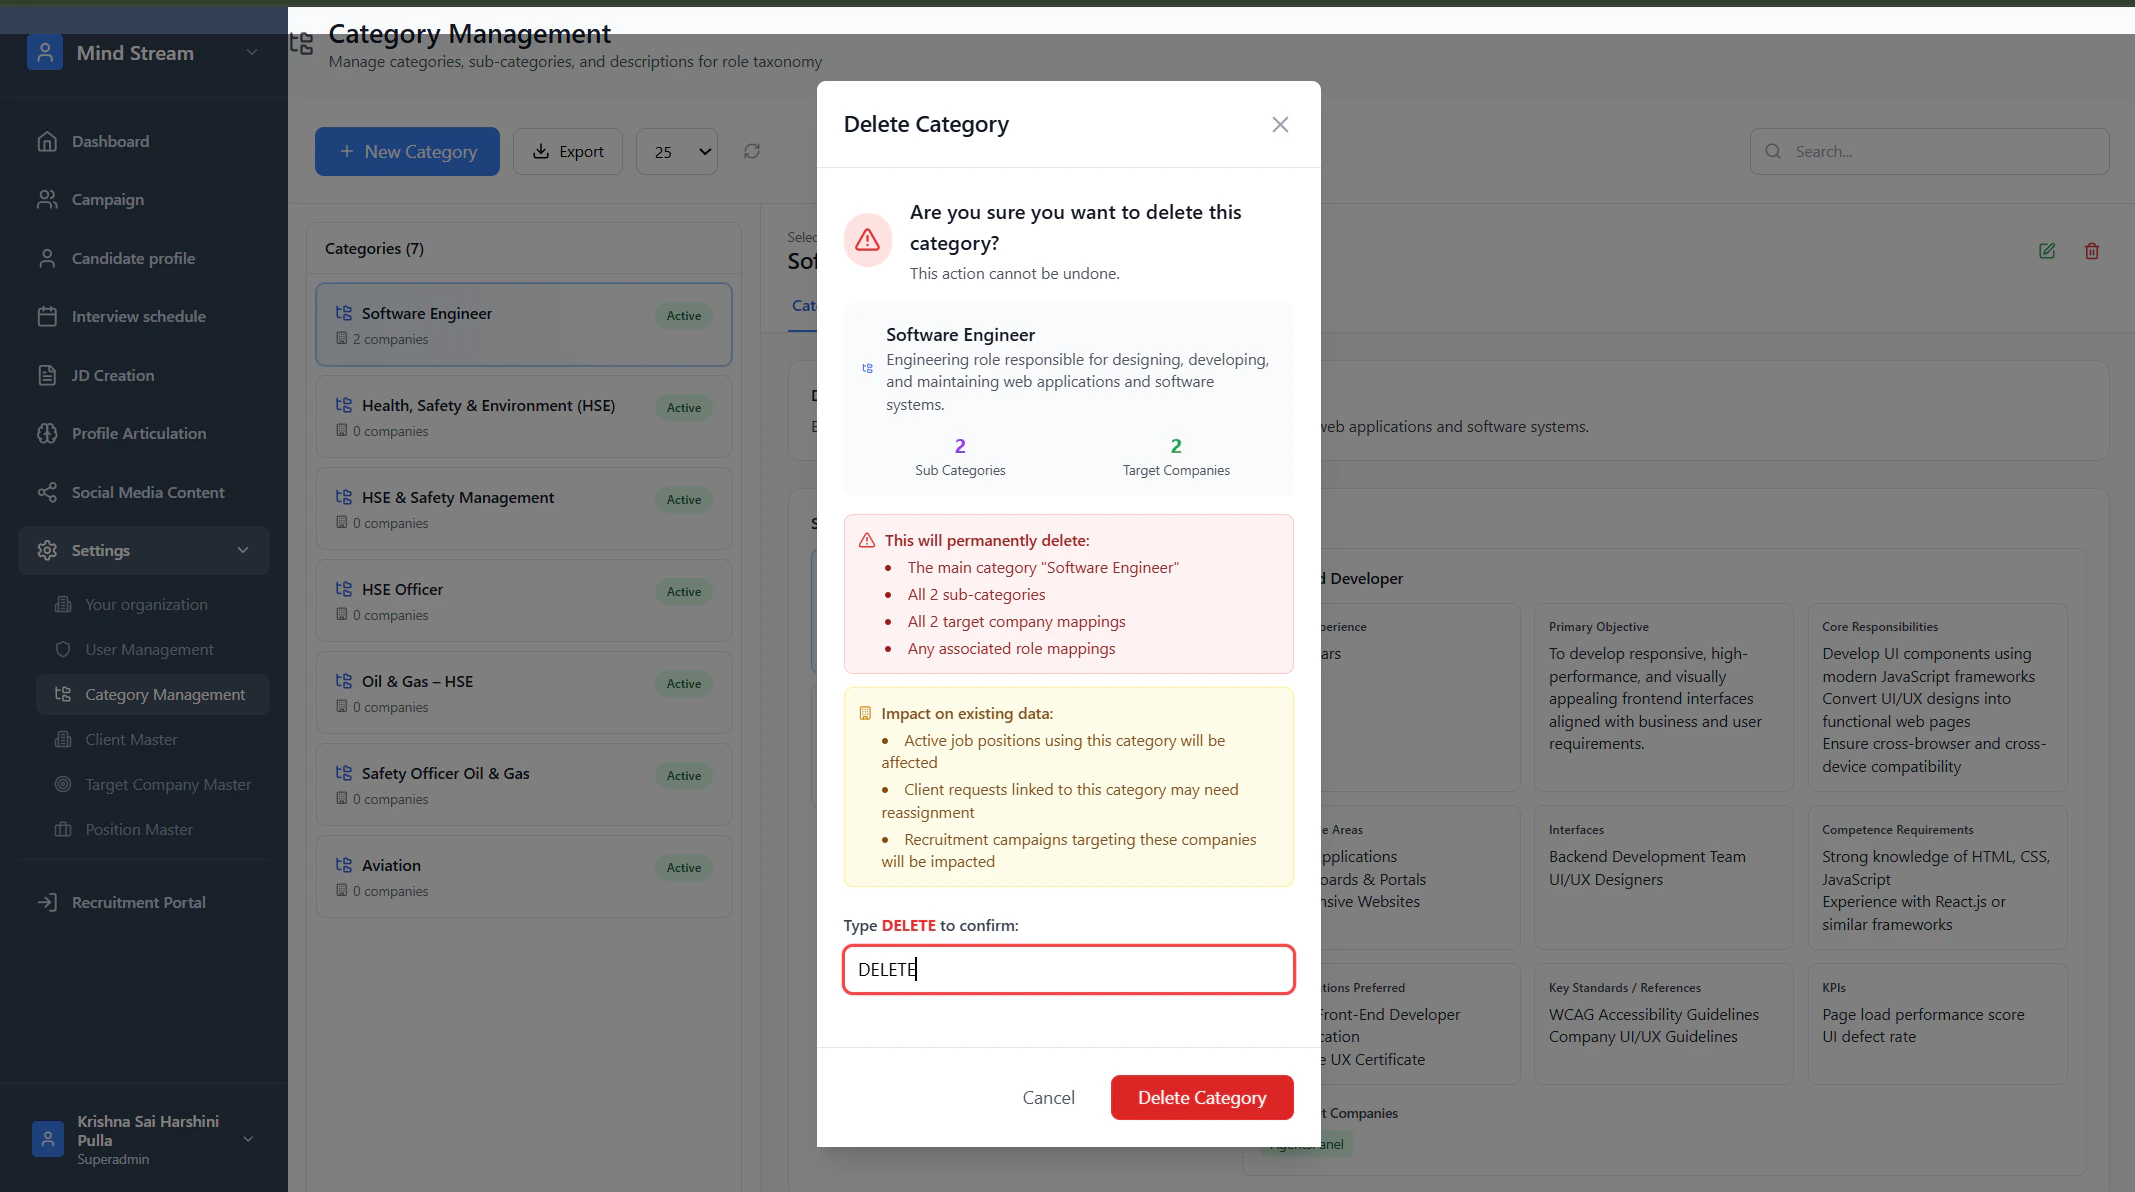Click the Export button

(567, 152)
